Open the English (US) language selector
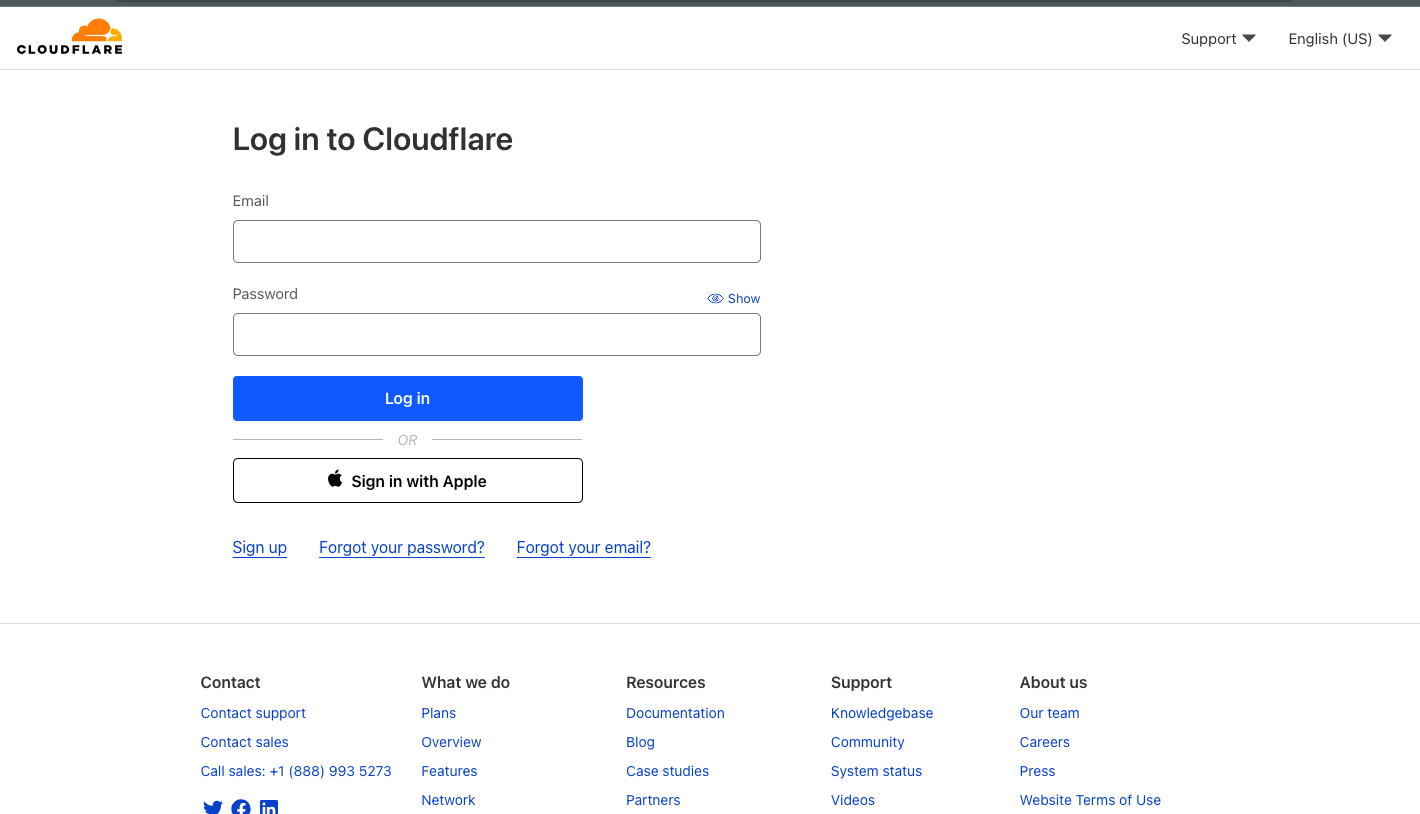This screenshot has width=1420, height=814. coord(1339,39)
